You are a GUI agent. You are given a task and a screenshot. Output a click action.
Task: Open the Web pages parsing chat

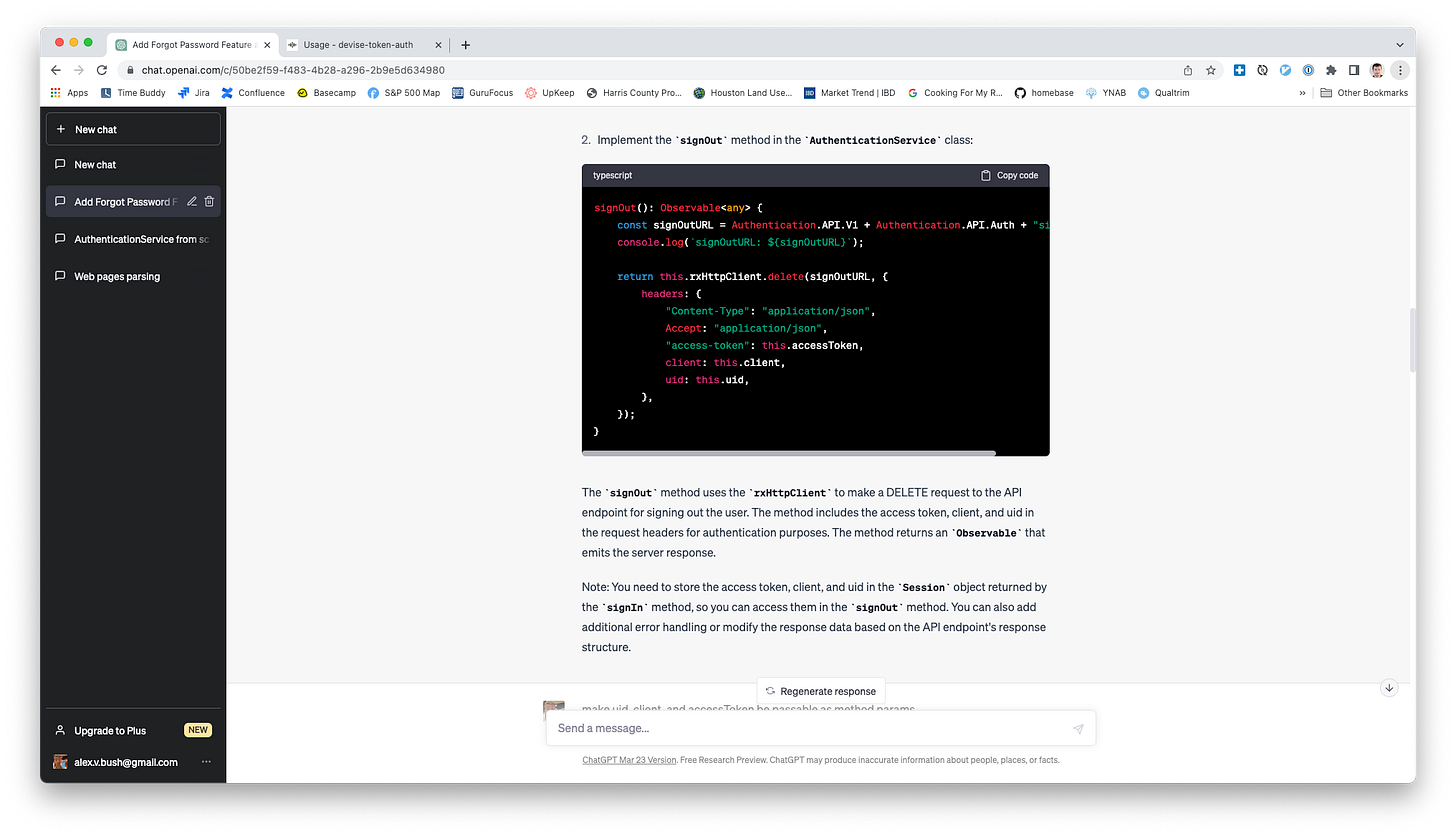point(133,276)
